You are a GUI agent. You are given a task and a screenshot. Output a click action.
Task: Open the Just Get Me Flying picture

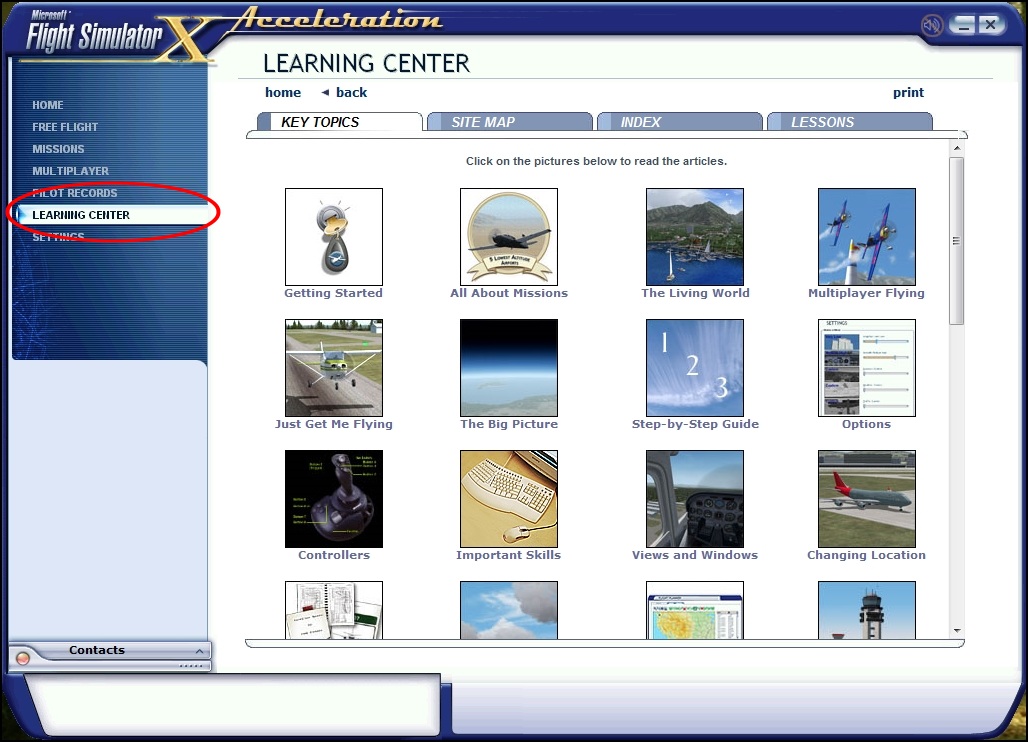click(x=334, y=368)
